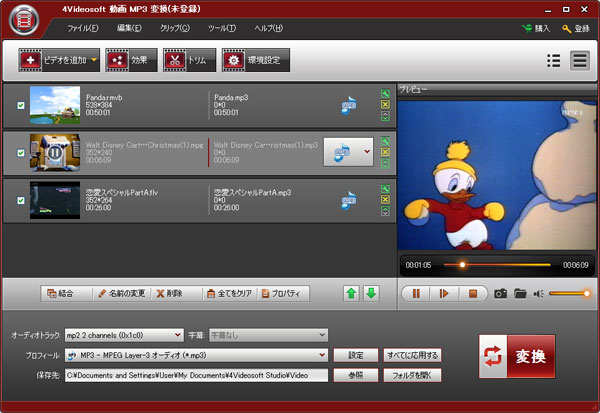The width and height of the screenshot is (600, 413).
Task: Select the Walt Disney Christmas thumbnail
Action: point(55,152)
